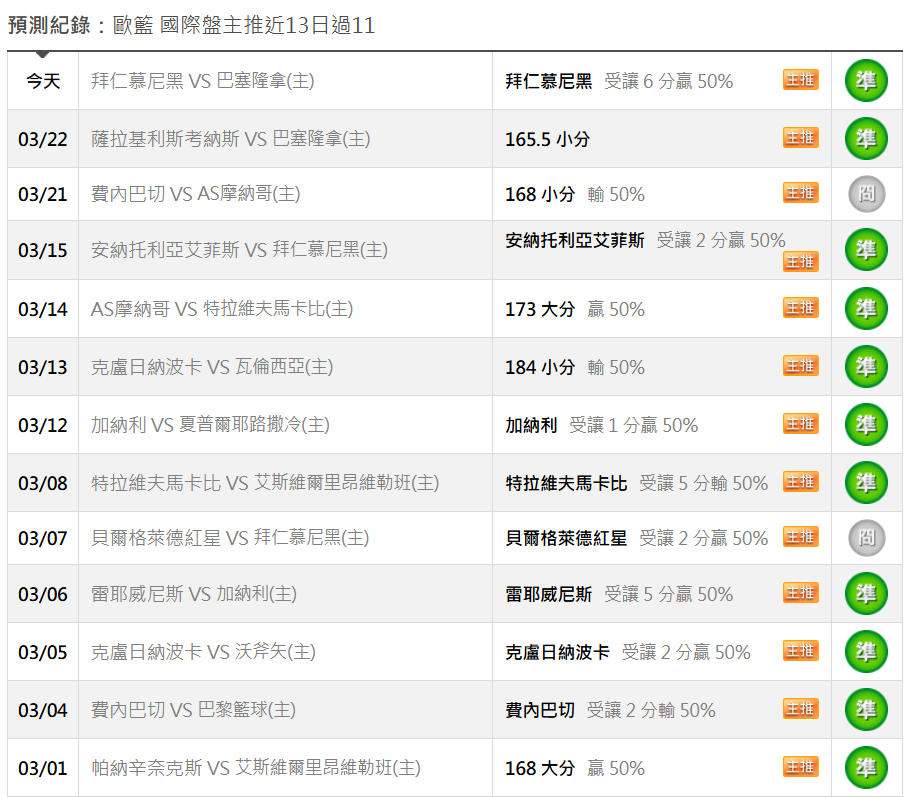Click prediction 費內巴切 受讓 2 分輸 50%
Image resolution: width=909 pixels, height=798 pixels.
[610, 710]
